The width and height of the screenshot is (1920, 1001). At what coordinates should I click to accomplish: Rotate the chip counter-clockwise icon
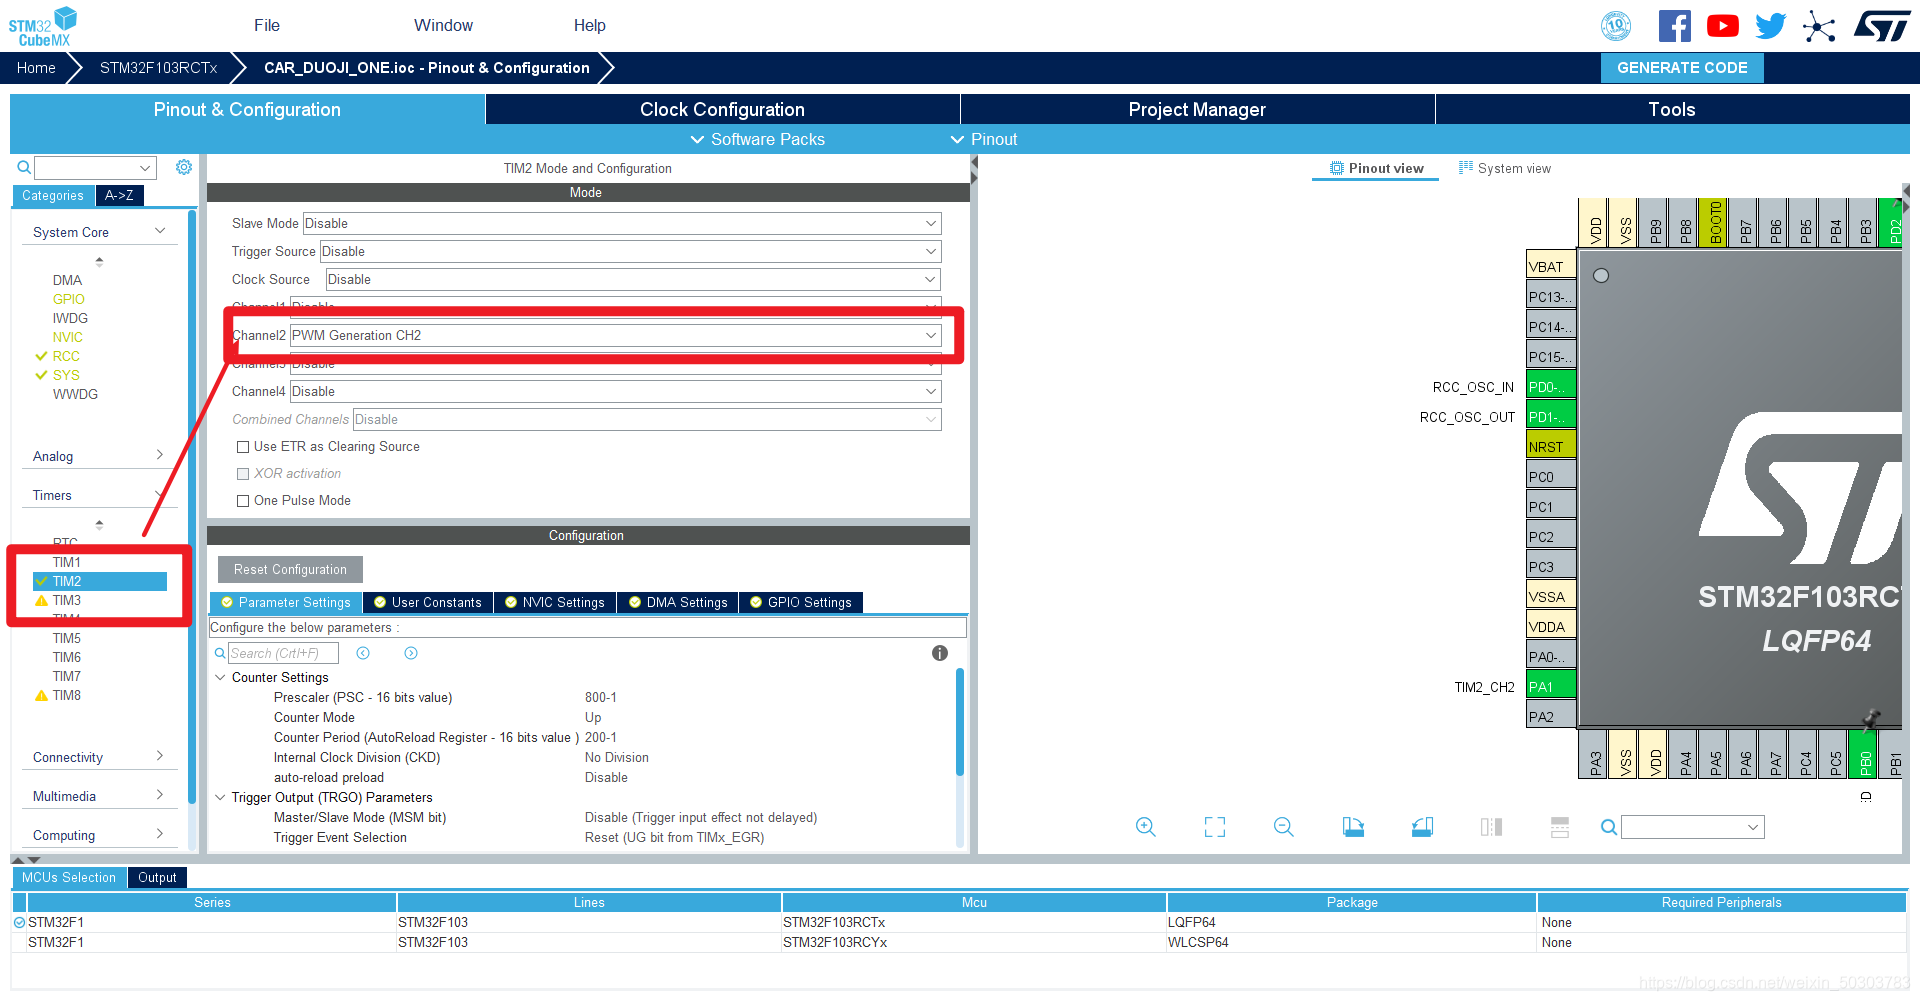point(1422,827)
